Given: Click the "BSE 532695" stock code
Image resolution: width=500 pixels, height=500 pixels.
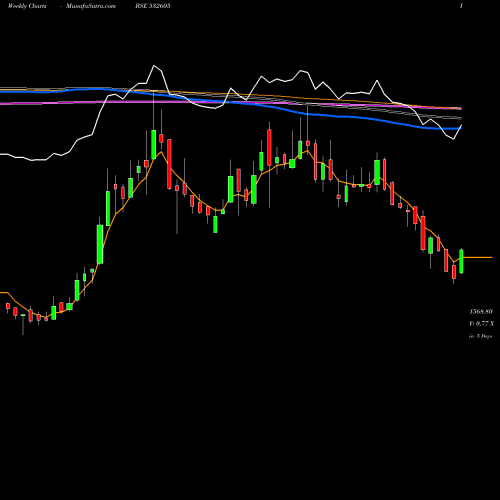Looking at the screenshot, I should [x=153, y=6].
